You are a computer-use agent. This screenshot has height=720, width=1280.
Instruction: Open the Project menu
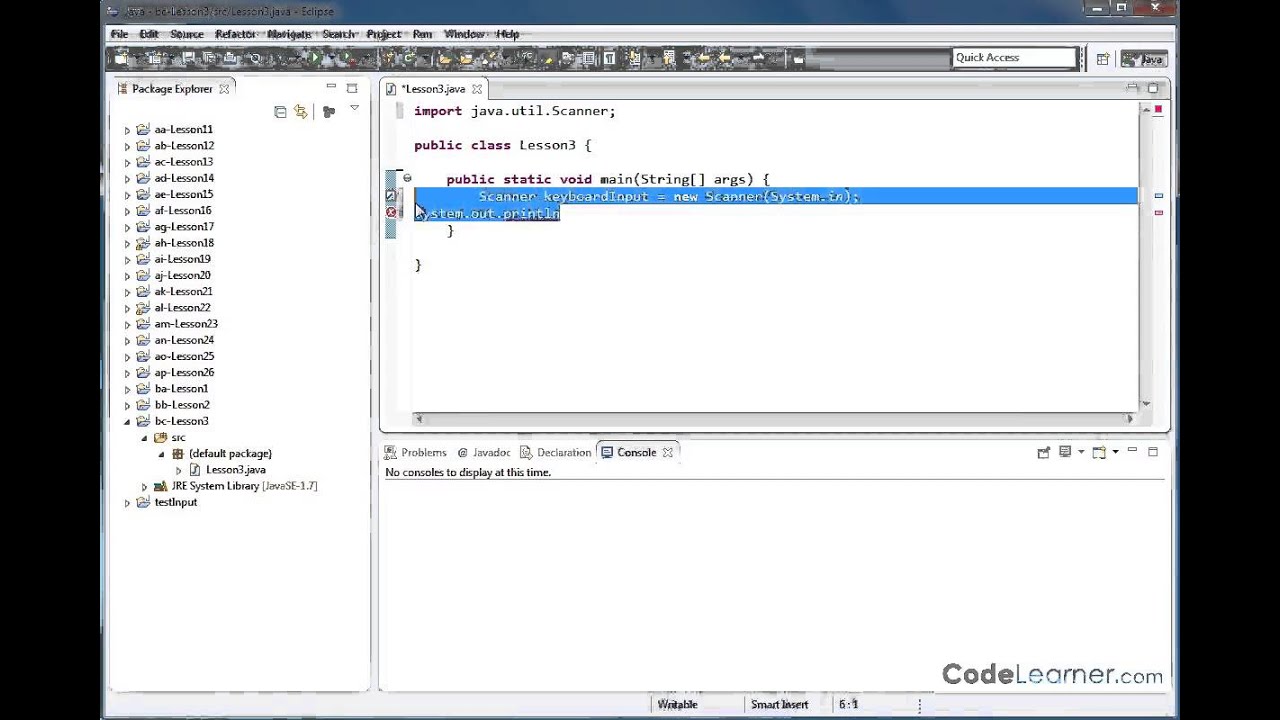tap(384, 34)
